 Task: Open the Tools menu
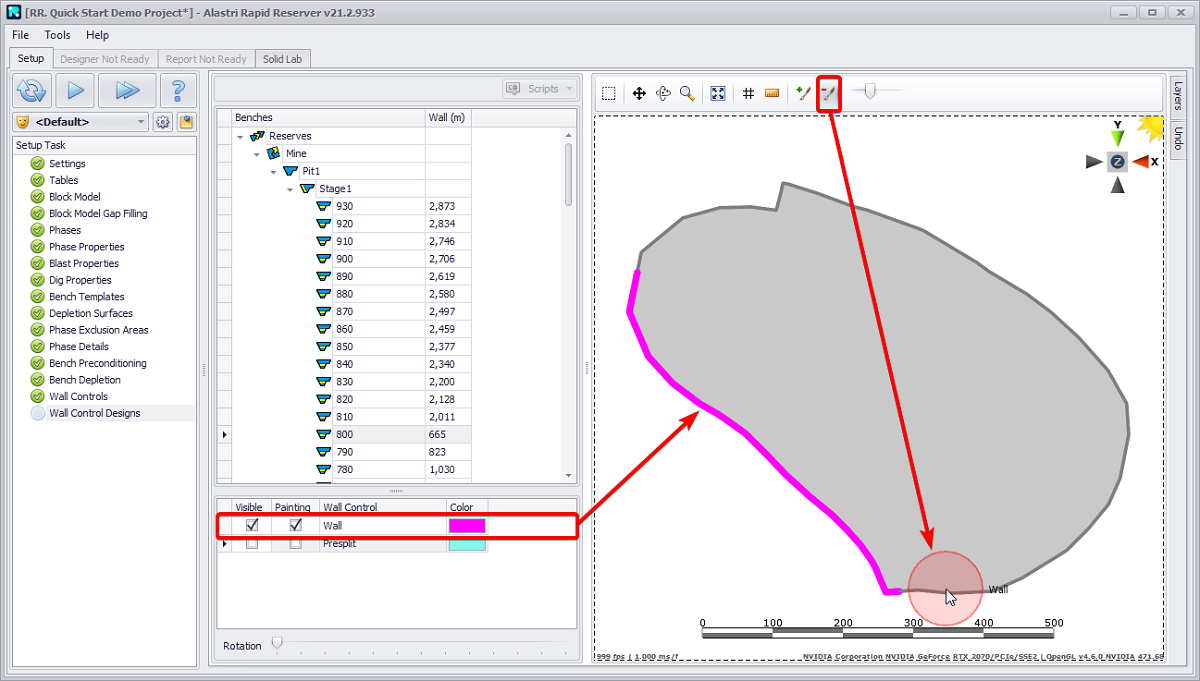[57, 35]
